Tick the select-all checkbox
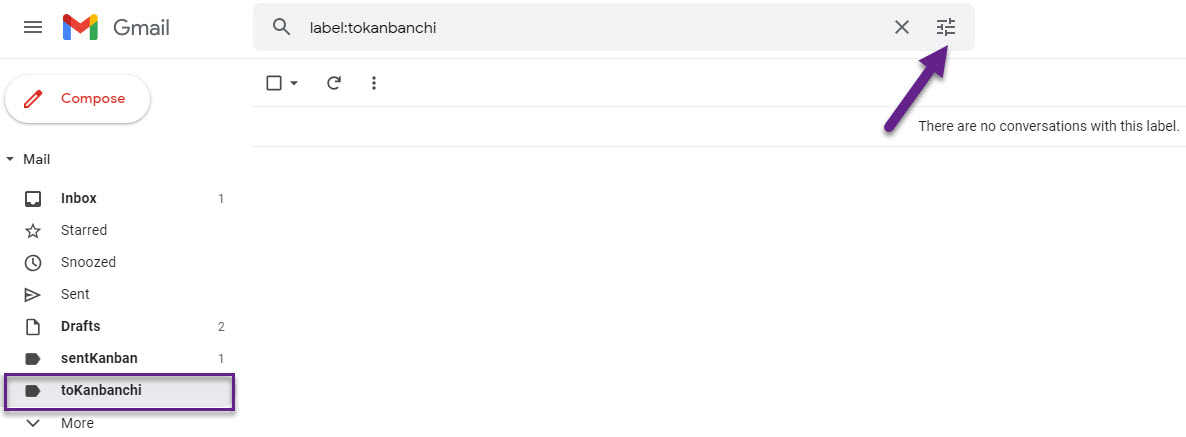 point(275,83)
